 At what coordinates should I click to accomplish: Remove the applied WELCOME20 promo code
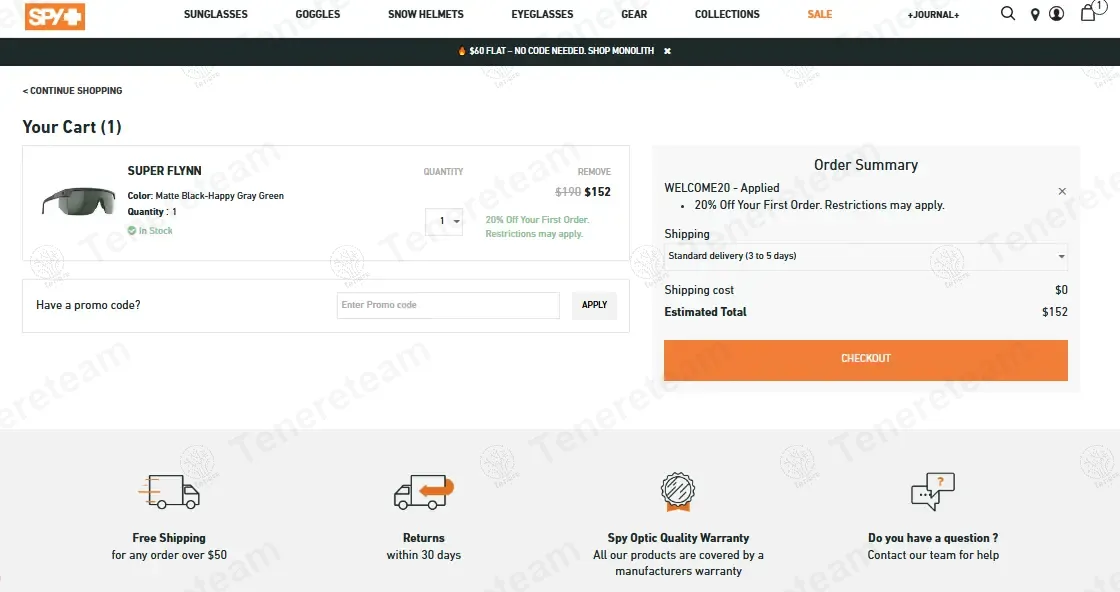point(1062,191)
